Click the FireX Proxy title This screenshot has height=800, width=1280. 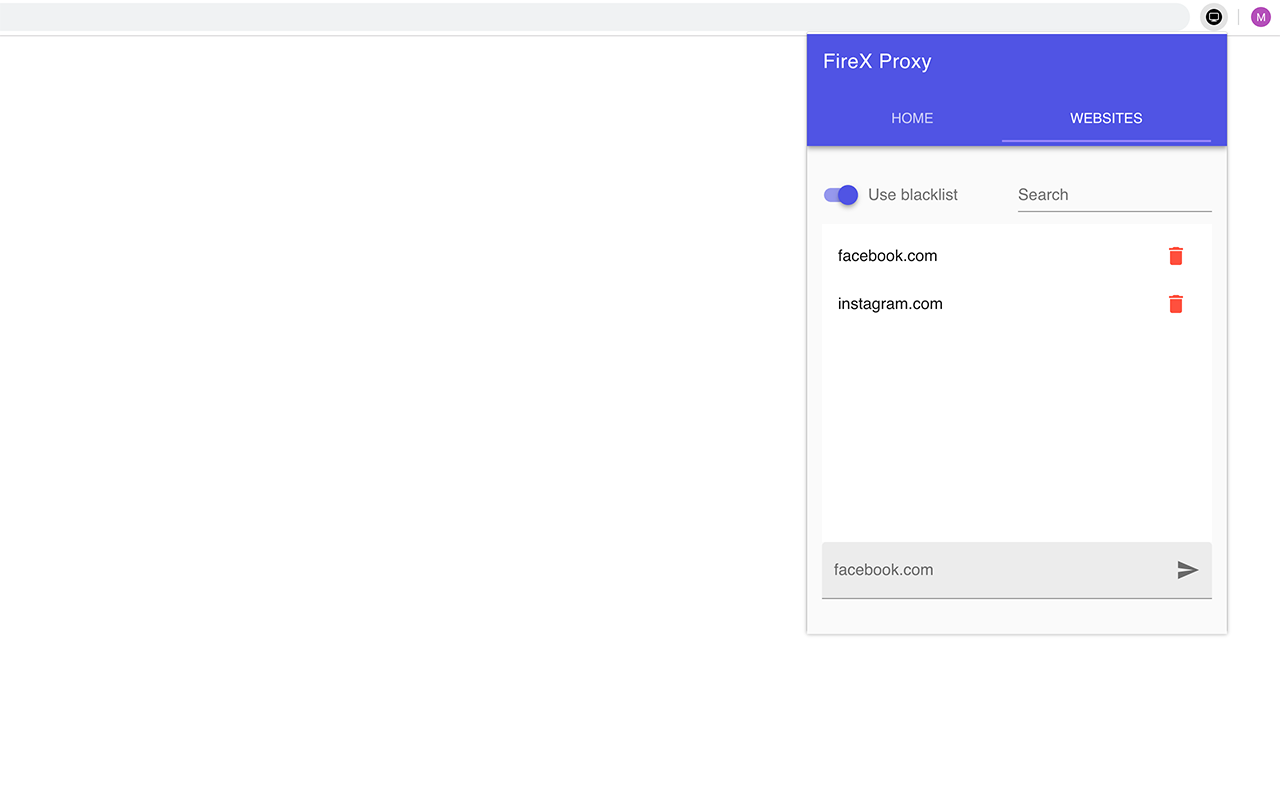pos(877,61)
